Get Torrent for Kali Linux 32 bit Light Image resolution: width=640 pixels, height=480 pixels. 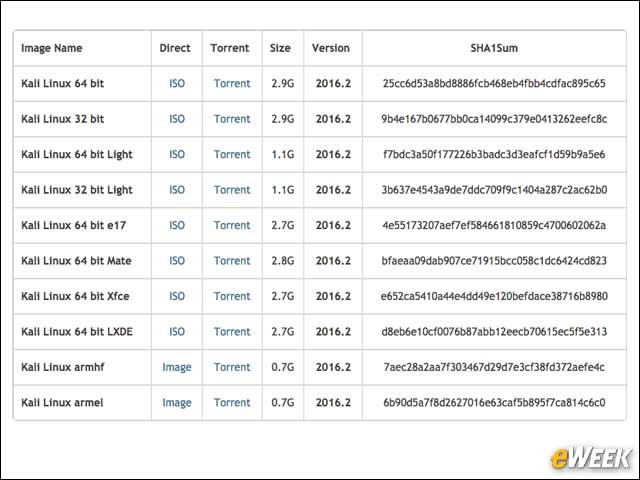pos(232,190)
